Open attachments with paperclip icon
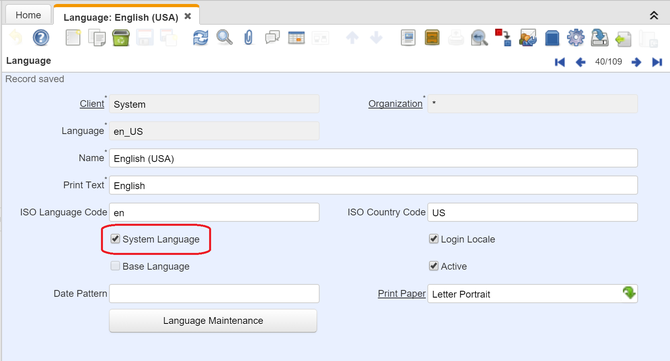670x361 pixels. (248, 38)
